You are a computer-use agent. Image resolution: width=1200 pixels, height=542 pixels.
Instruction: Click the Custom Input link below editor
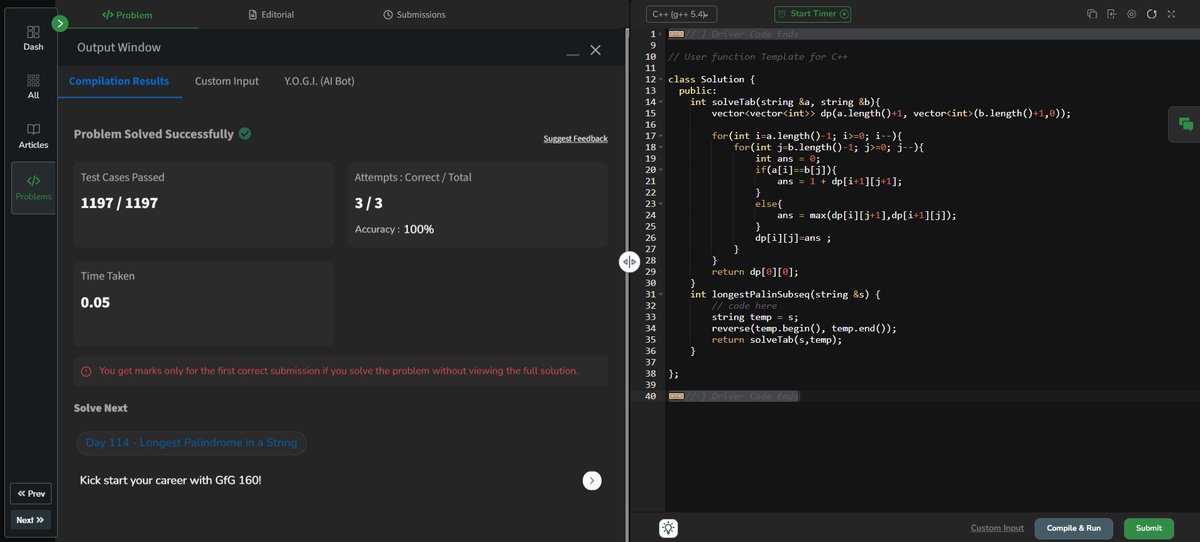coord(997,528)
